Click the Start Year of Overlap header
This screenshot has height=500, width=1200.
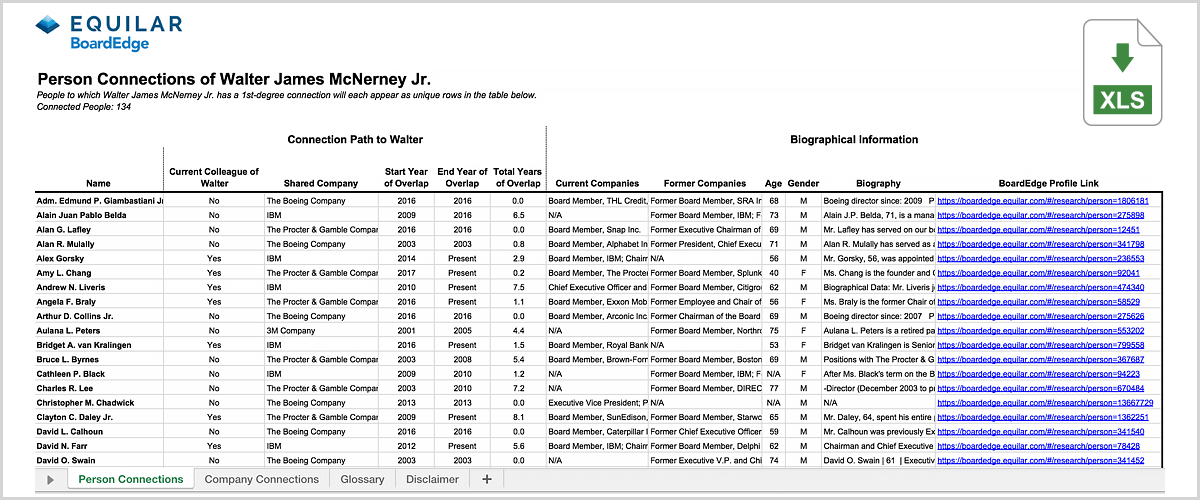click(x=407, y=178)
